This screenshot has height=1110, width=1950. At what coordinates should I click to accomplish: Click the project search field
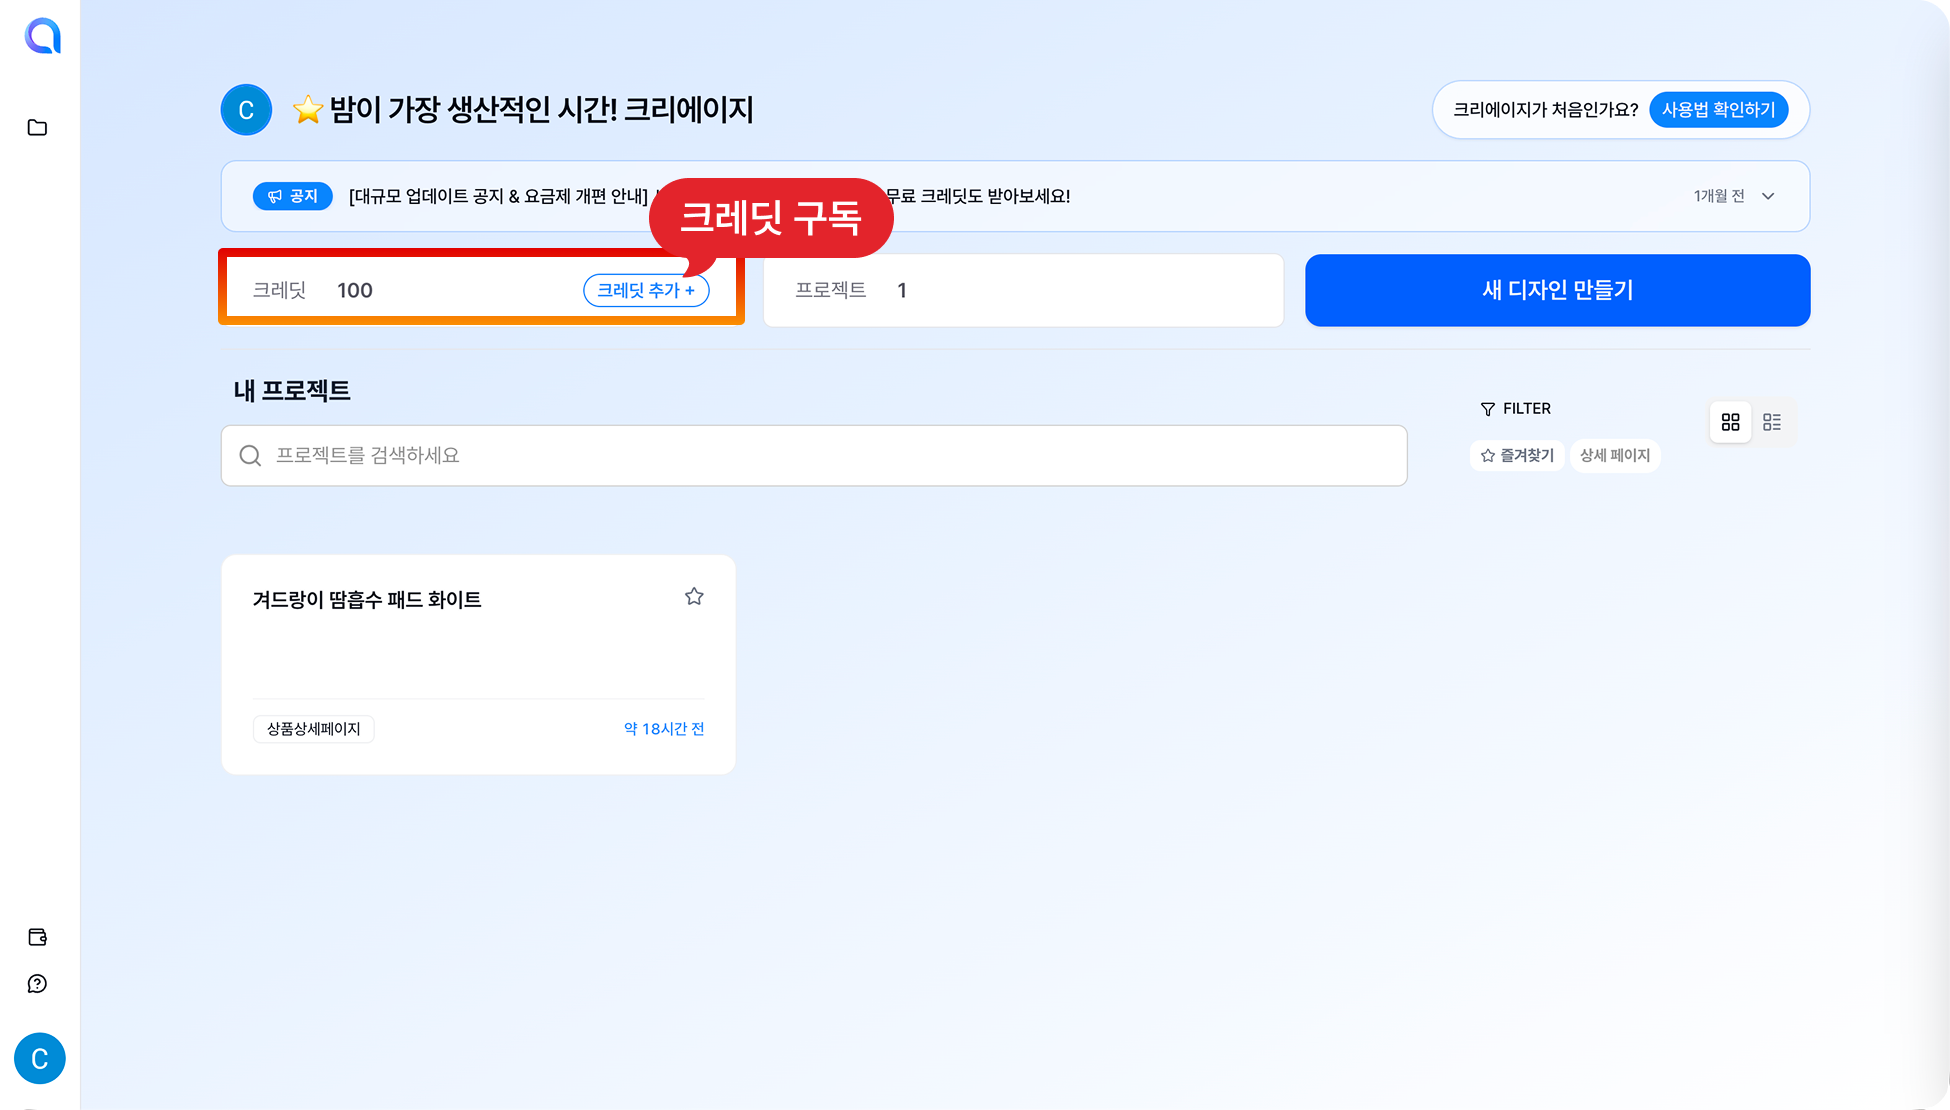[x=814, y=456]
